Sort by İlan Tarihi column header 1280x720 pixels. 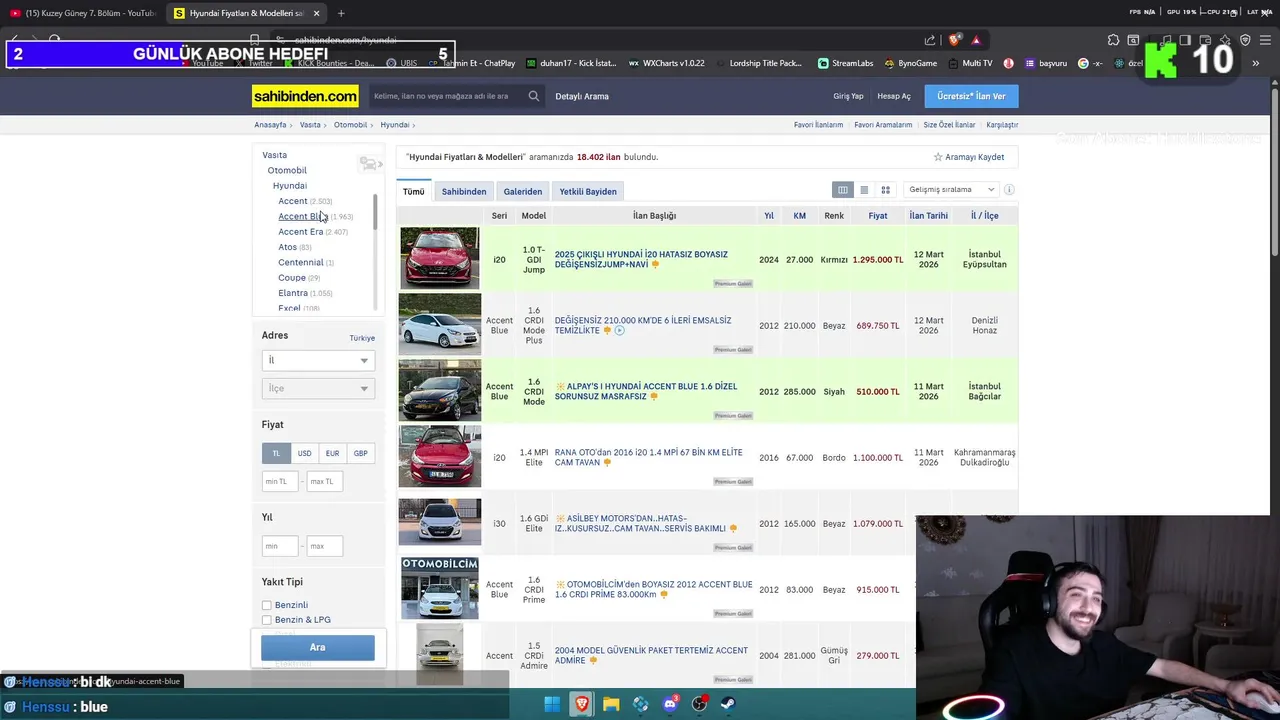pos(929,216)
